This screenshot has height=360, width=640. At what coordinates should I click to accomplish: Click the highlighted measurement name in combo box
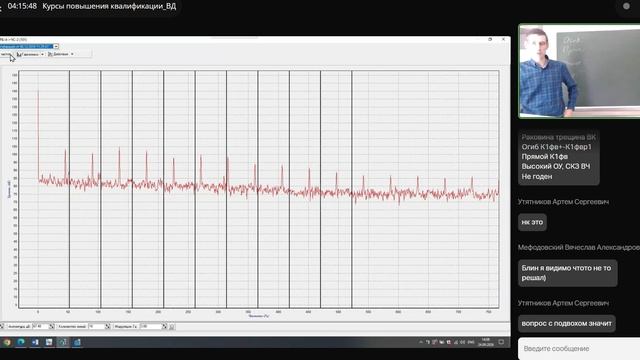(x=26, y=46)
